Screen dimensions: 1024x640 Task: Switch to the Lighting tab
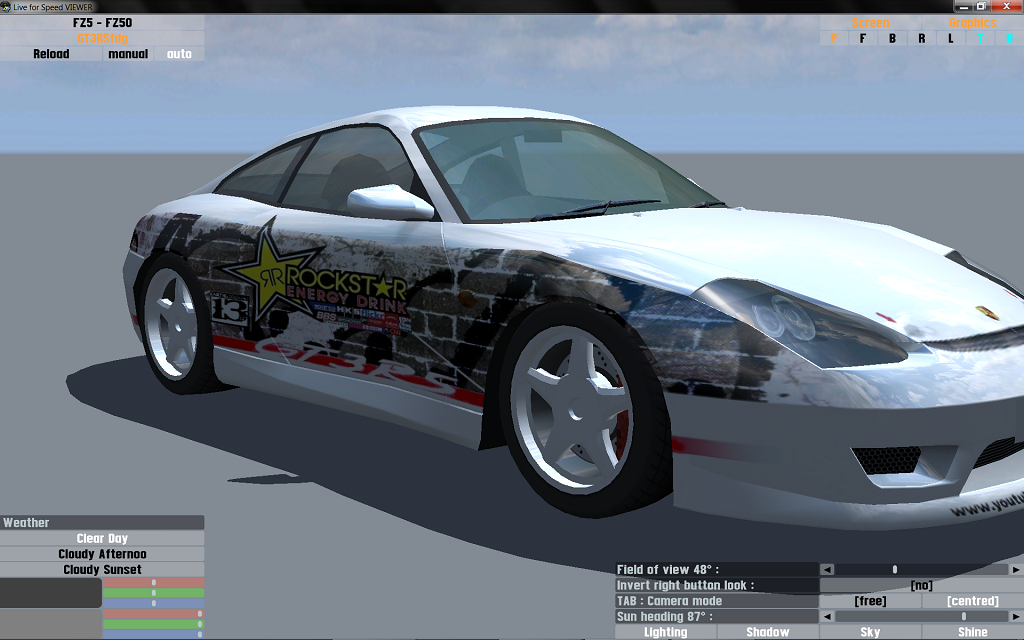[x=665, y=632]
